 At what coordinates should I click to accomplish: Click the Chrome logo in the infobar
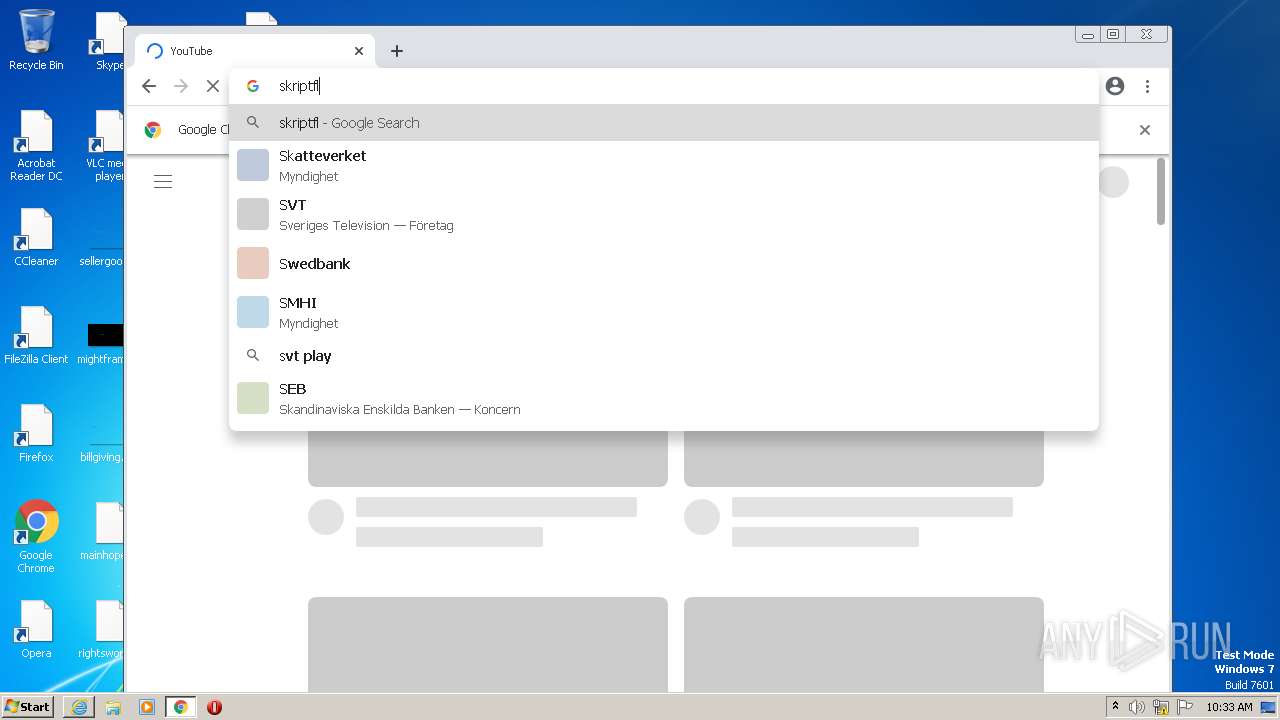153,130
